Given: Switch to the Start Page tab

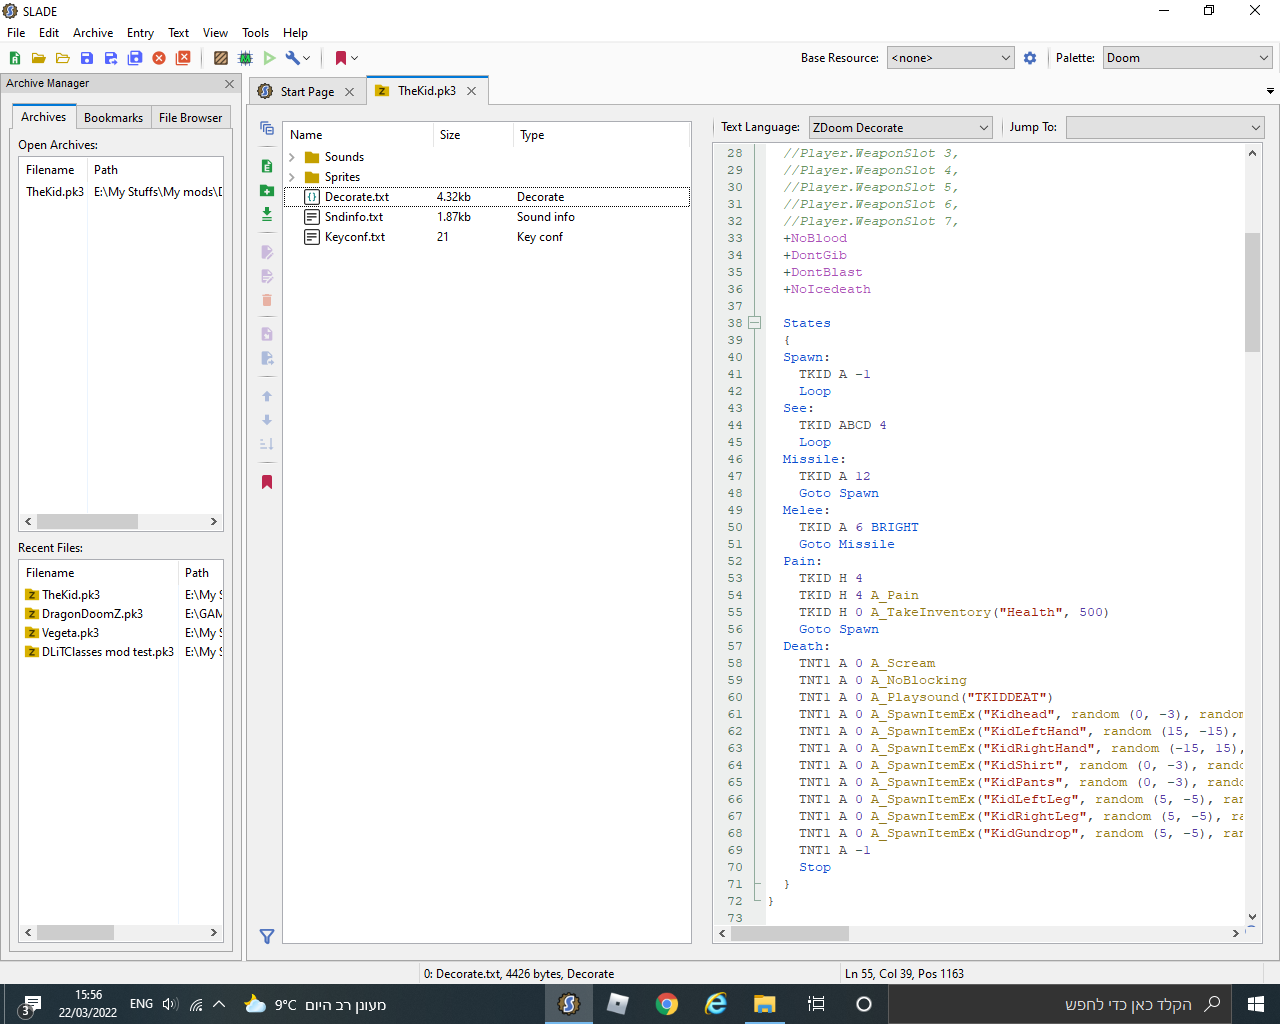Looking at the screenshot, I should (x=307, y=92).
